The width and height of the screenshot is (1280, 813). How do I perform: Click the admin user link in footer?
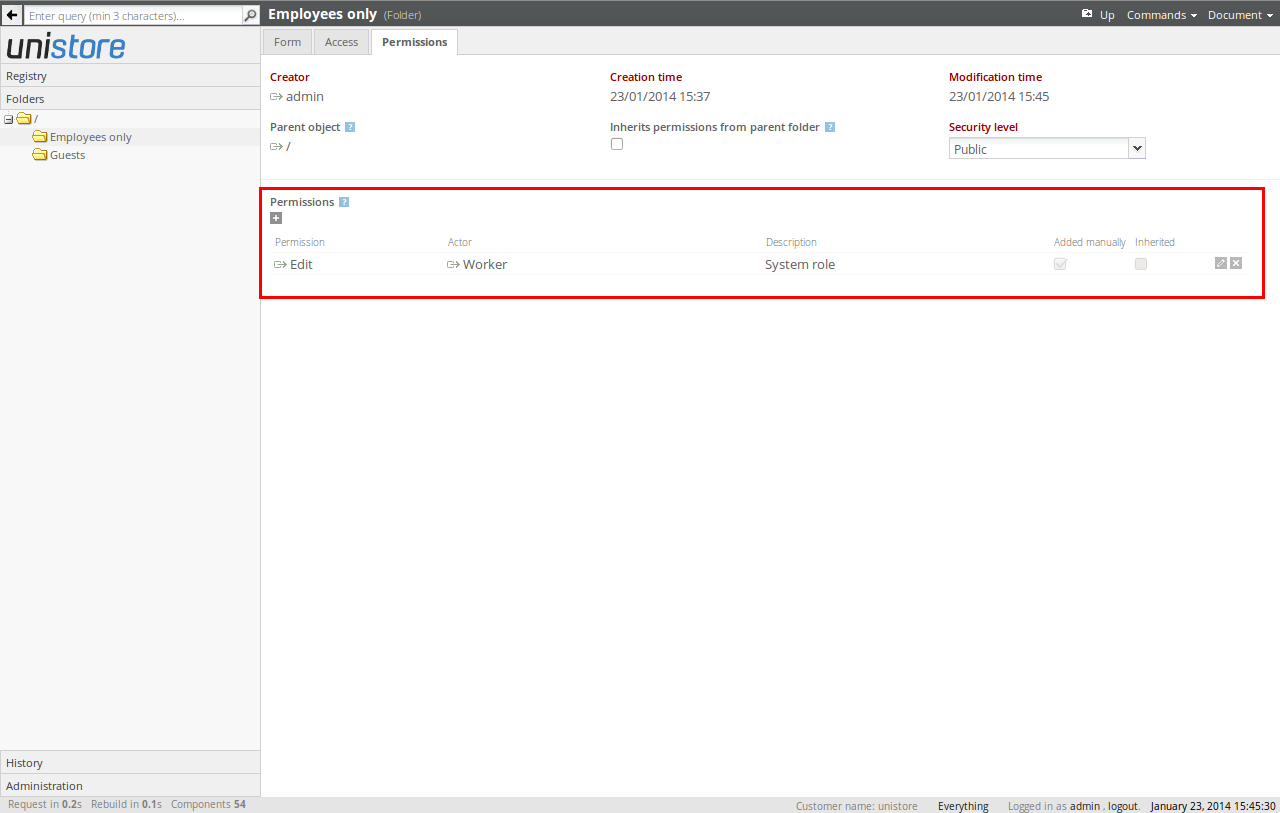(x=1085, y=806)
